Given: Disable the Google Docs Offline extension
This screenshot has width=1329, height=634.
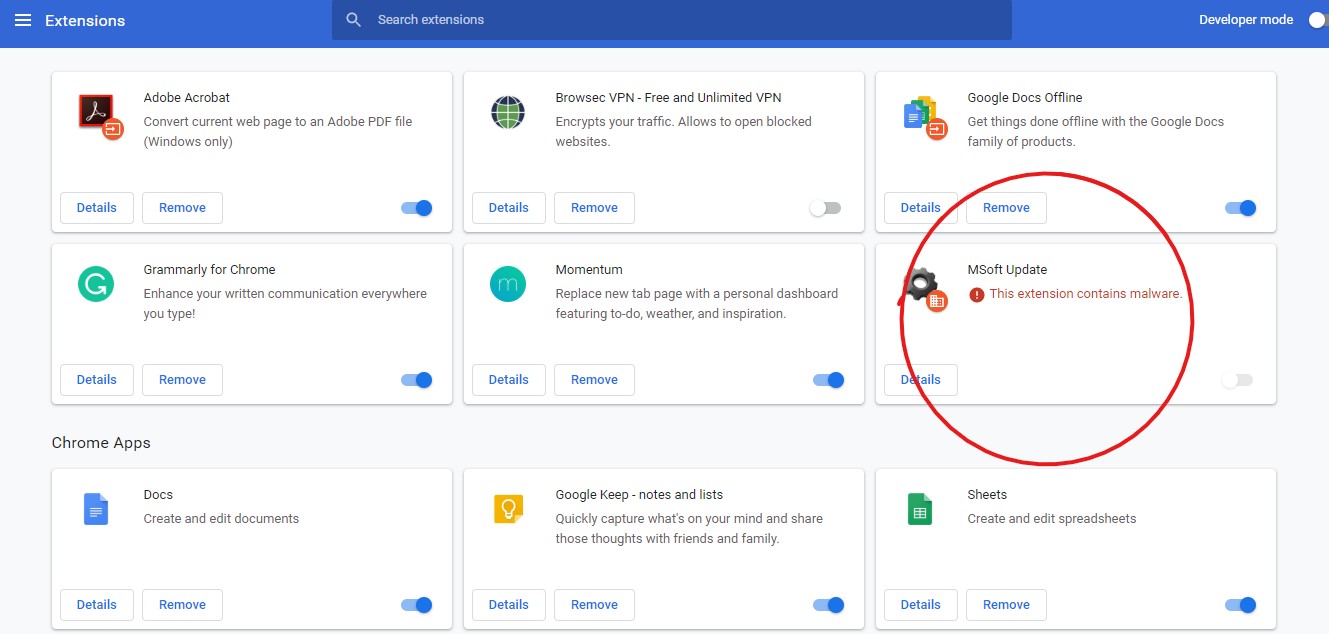Looking at the screenshot, I should point(1240,208).
